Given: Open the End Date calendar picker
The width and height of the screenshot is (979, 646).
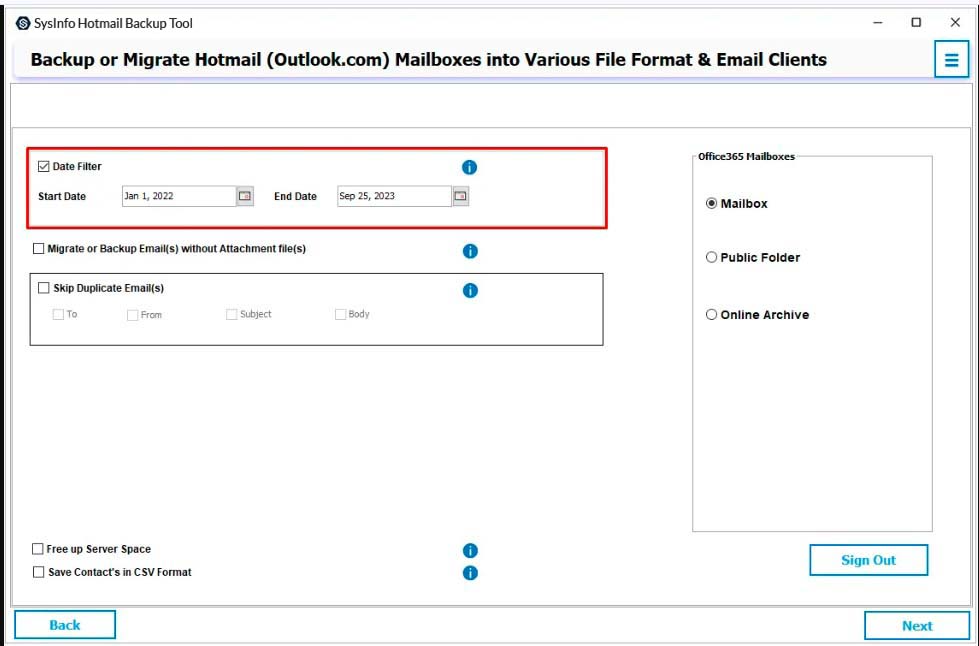Looking at the screenshot, I should point(460,196).
